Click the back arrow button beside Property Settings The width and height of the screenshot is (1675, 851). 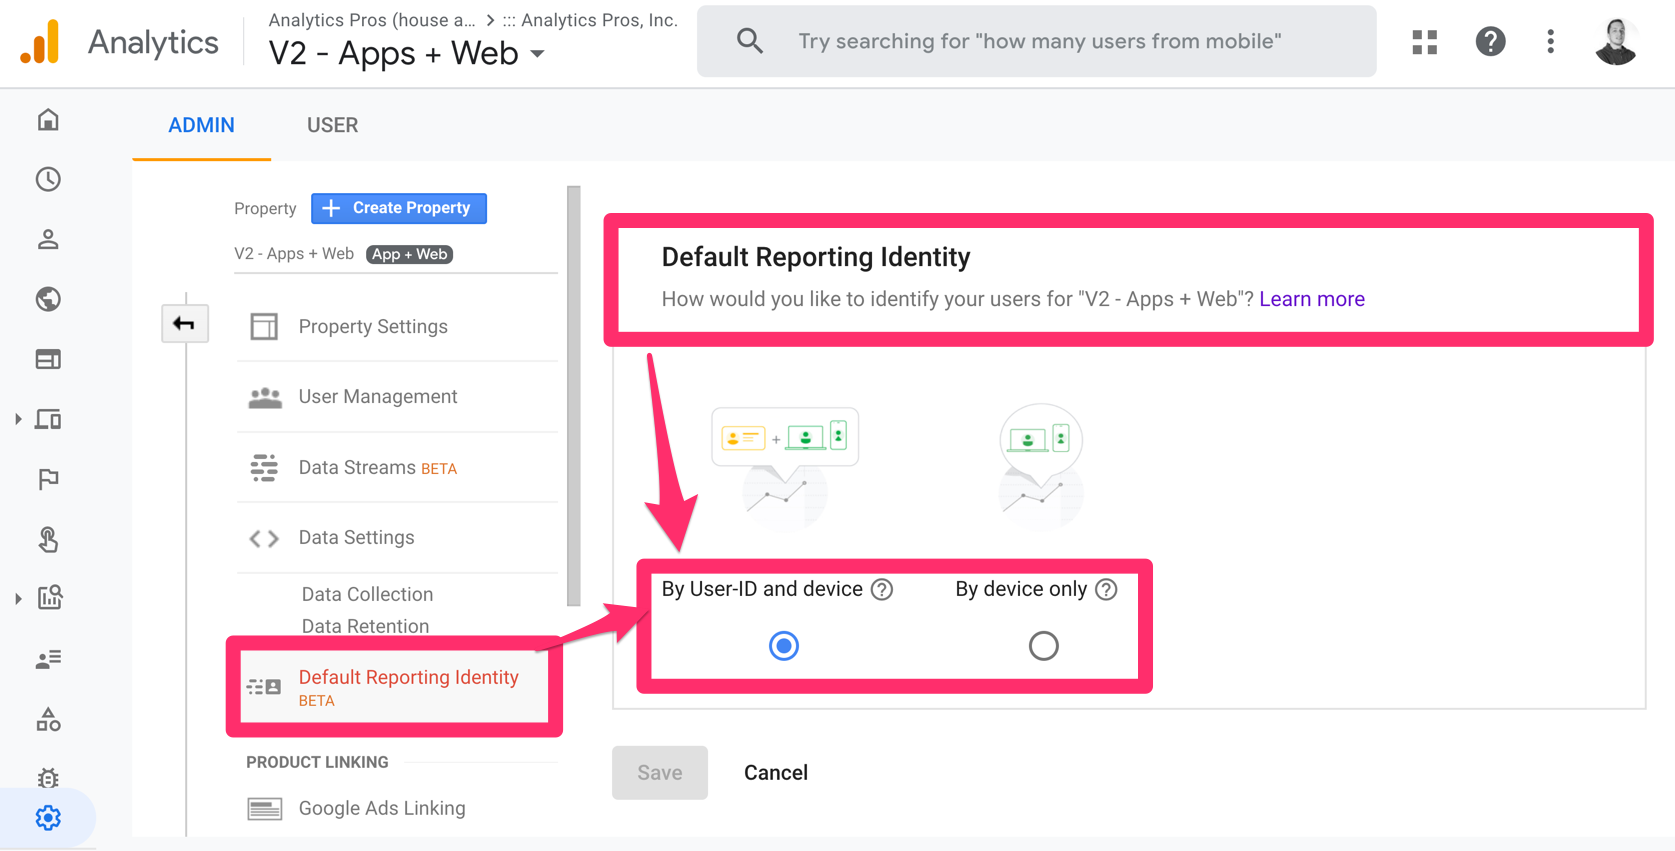(185, 324)
